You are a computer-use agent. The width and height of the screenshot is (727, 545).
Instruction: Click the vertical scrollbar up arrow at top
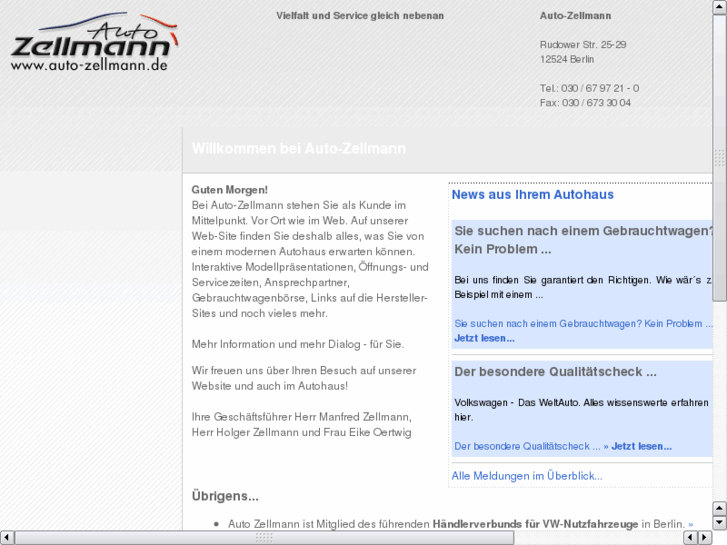tap(719, 7)
